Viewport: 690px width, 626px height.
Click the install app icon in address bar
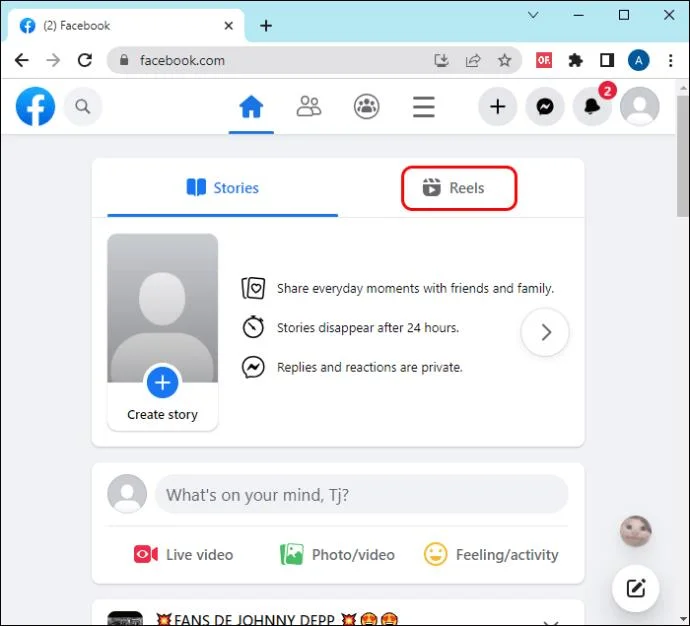pos(441,60)
